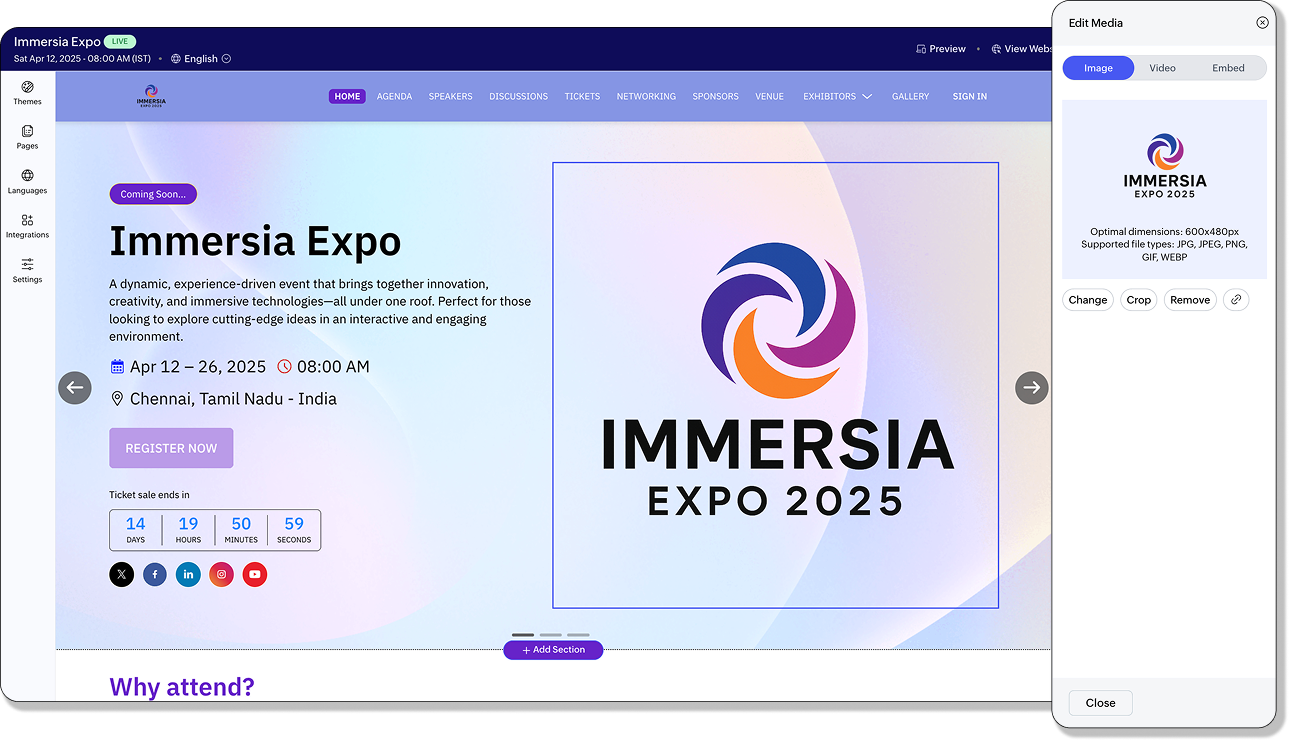The width and height of the screenshot is (1289, 741).
Task: Open the Themes sidebar icon
Action: click(27, 87)
